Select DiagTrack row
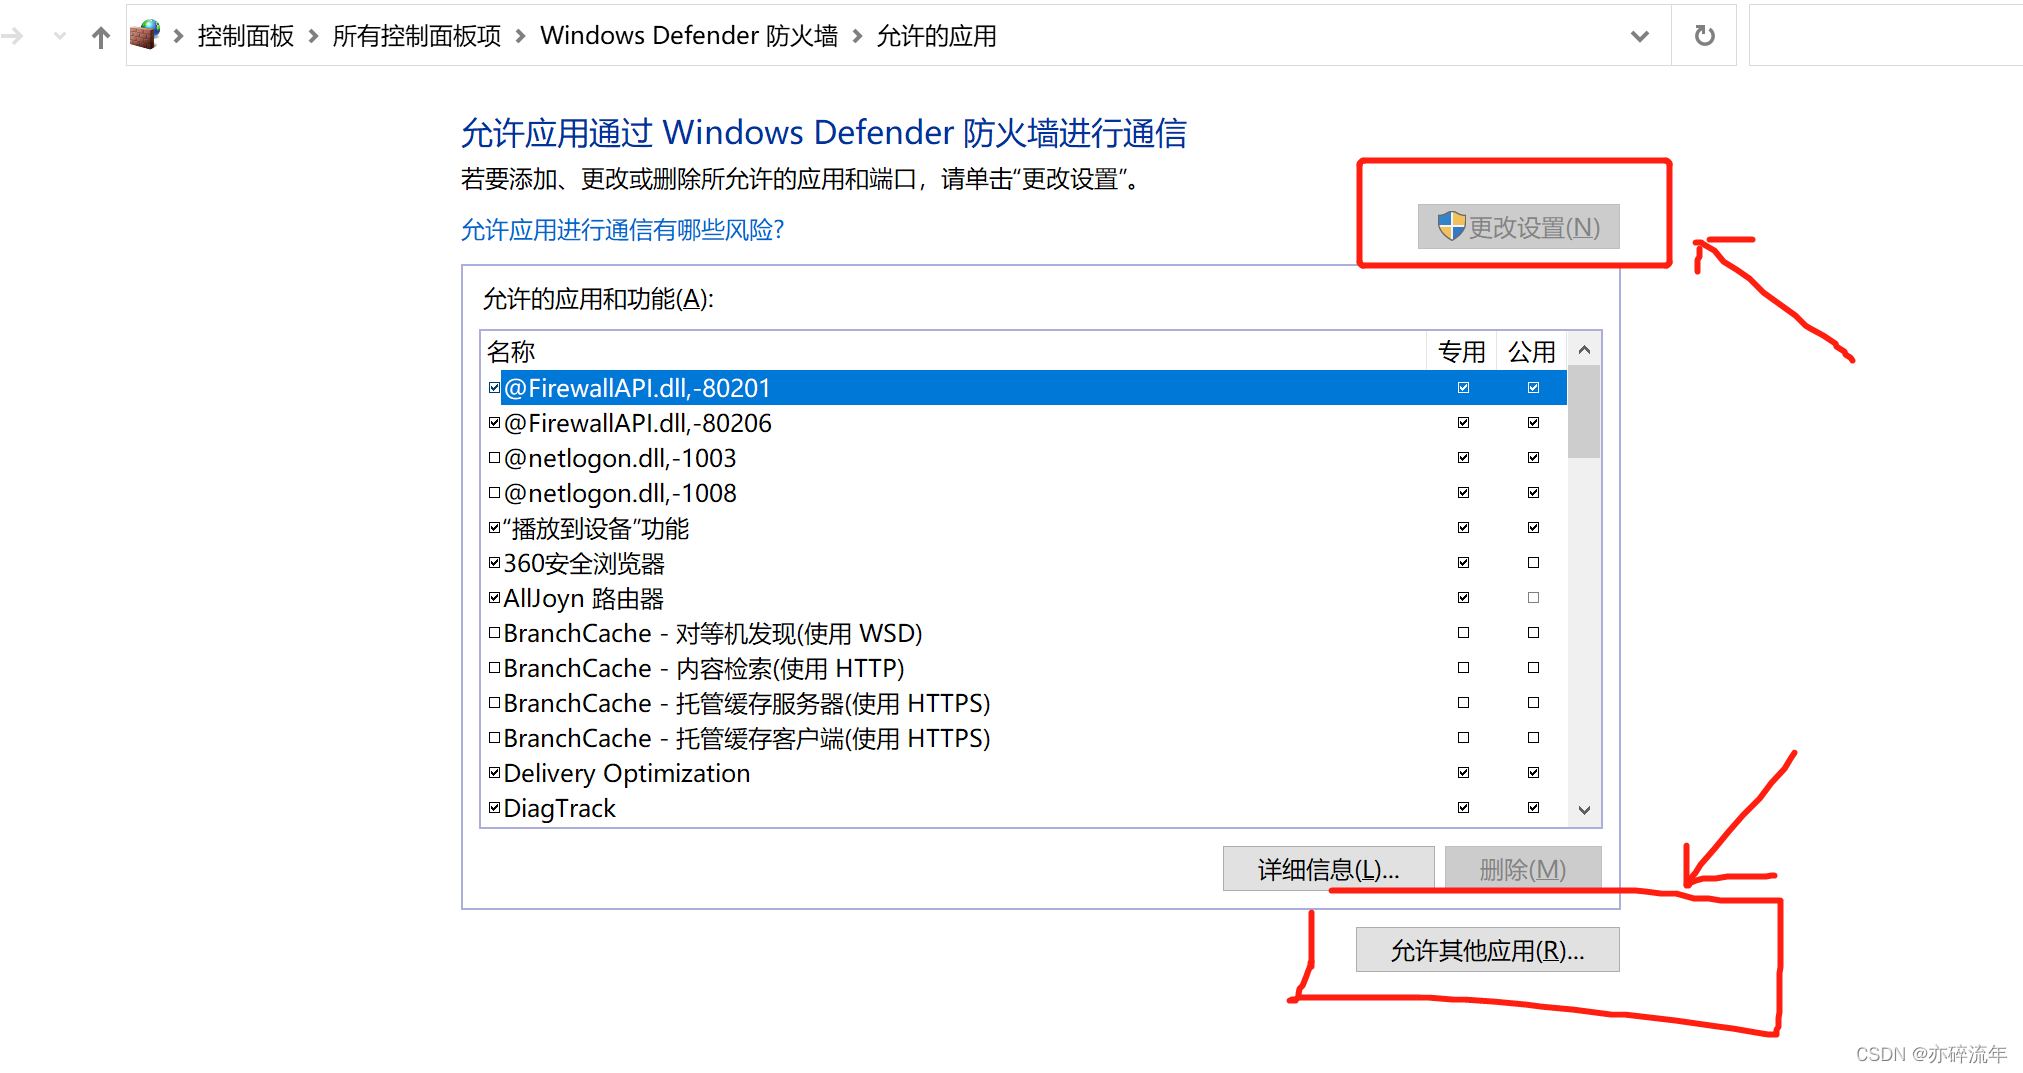The image size is (2023, 1073). [x=1024, y=808]
